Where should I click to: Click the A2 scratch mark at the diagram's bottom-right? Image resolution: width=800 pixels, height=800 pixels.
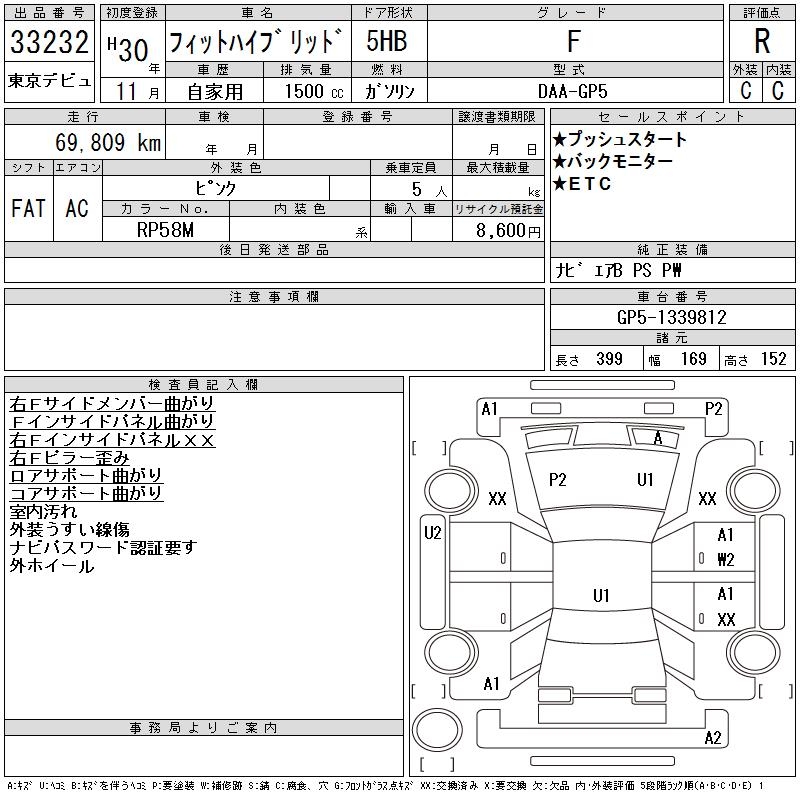(713, 738)
